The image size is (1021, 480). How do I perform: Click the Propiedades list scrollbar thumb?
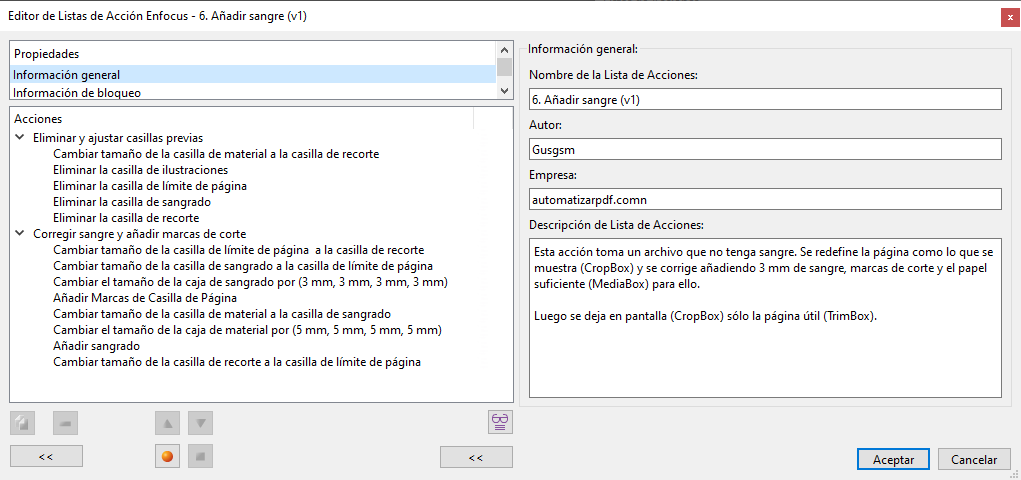click(504, 68)
